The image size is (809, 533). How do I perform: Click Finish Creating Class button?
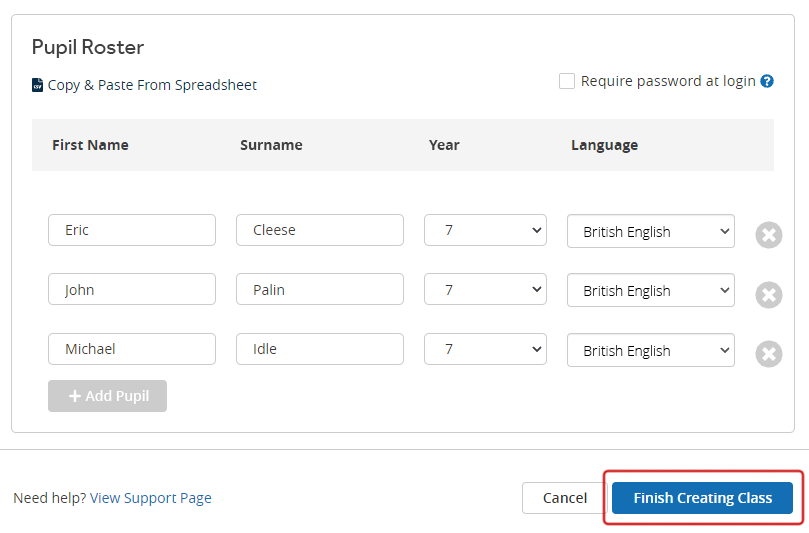(702, 498)
